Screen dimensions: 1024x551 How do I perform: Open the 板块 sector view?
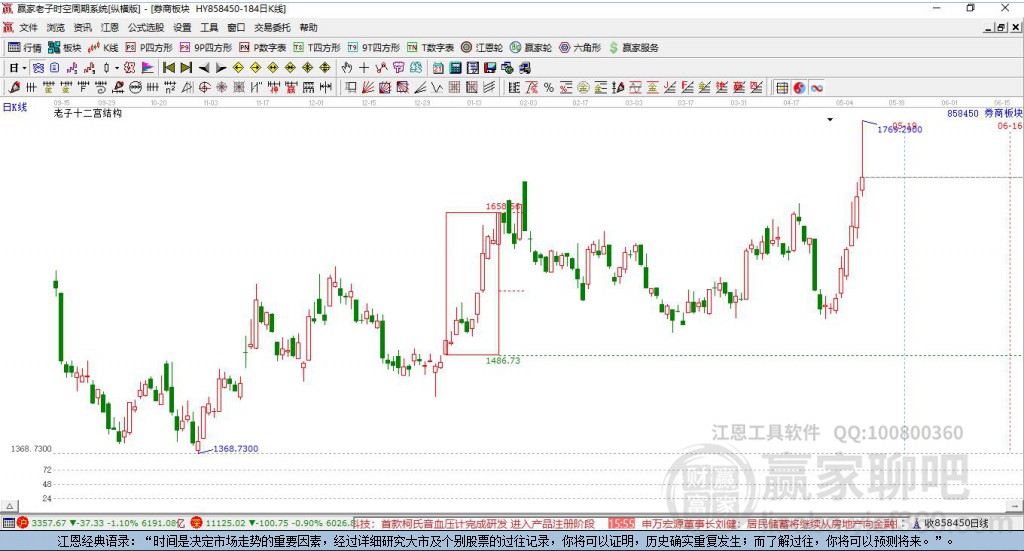[x=64, y=48]
